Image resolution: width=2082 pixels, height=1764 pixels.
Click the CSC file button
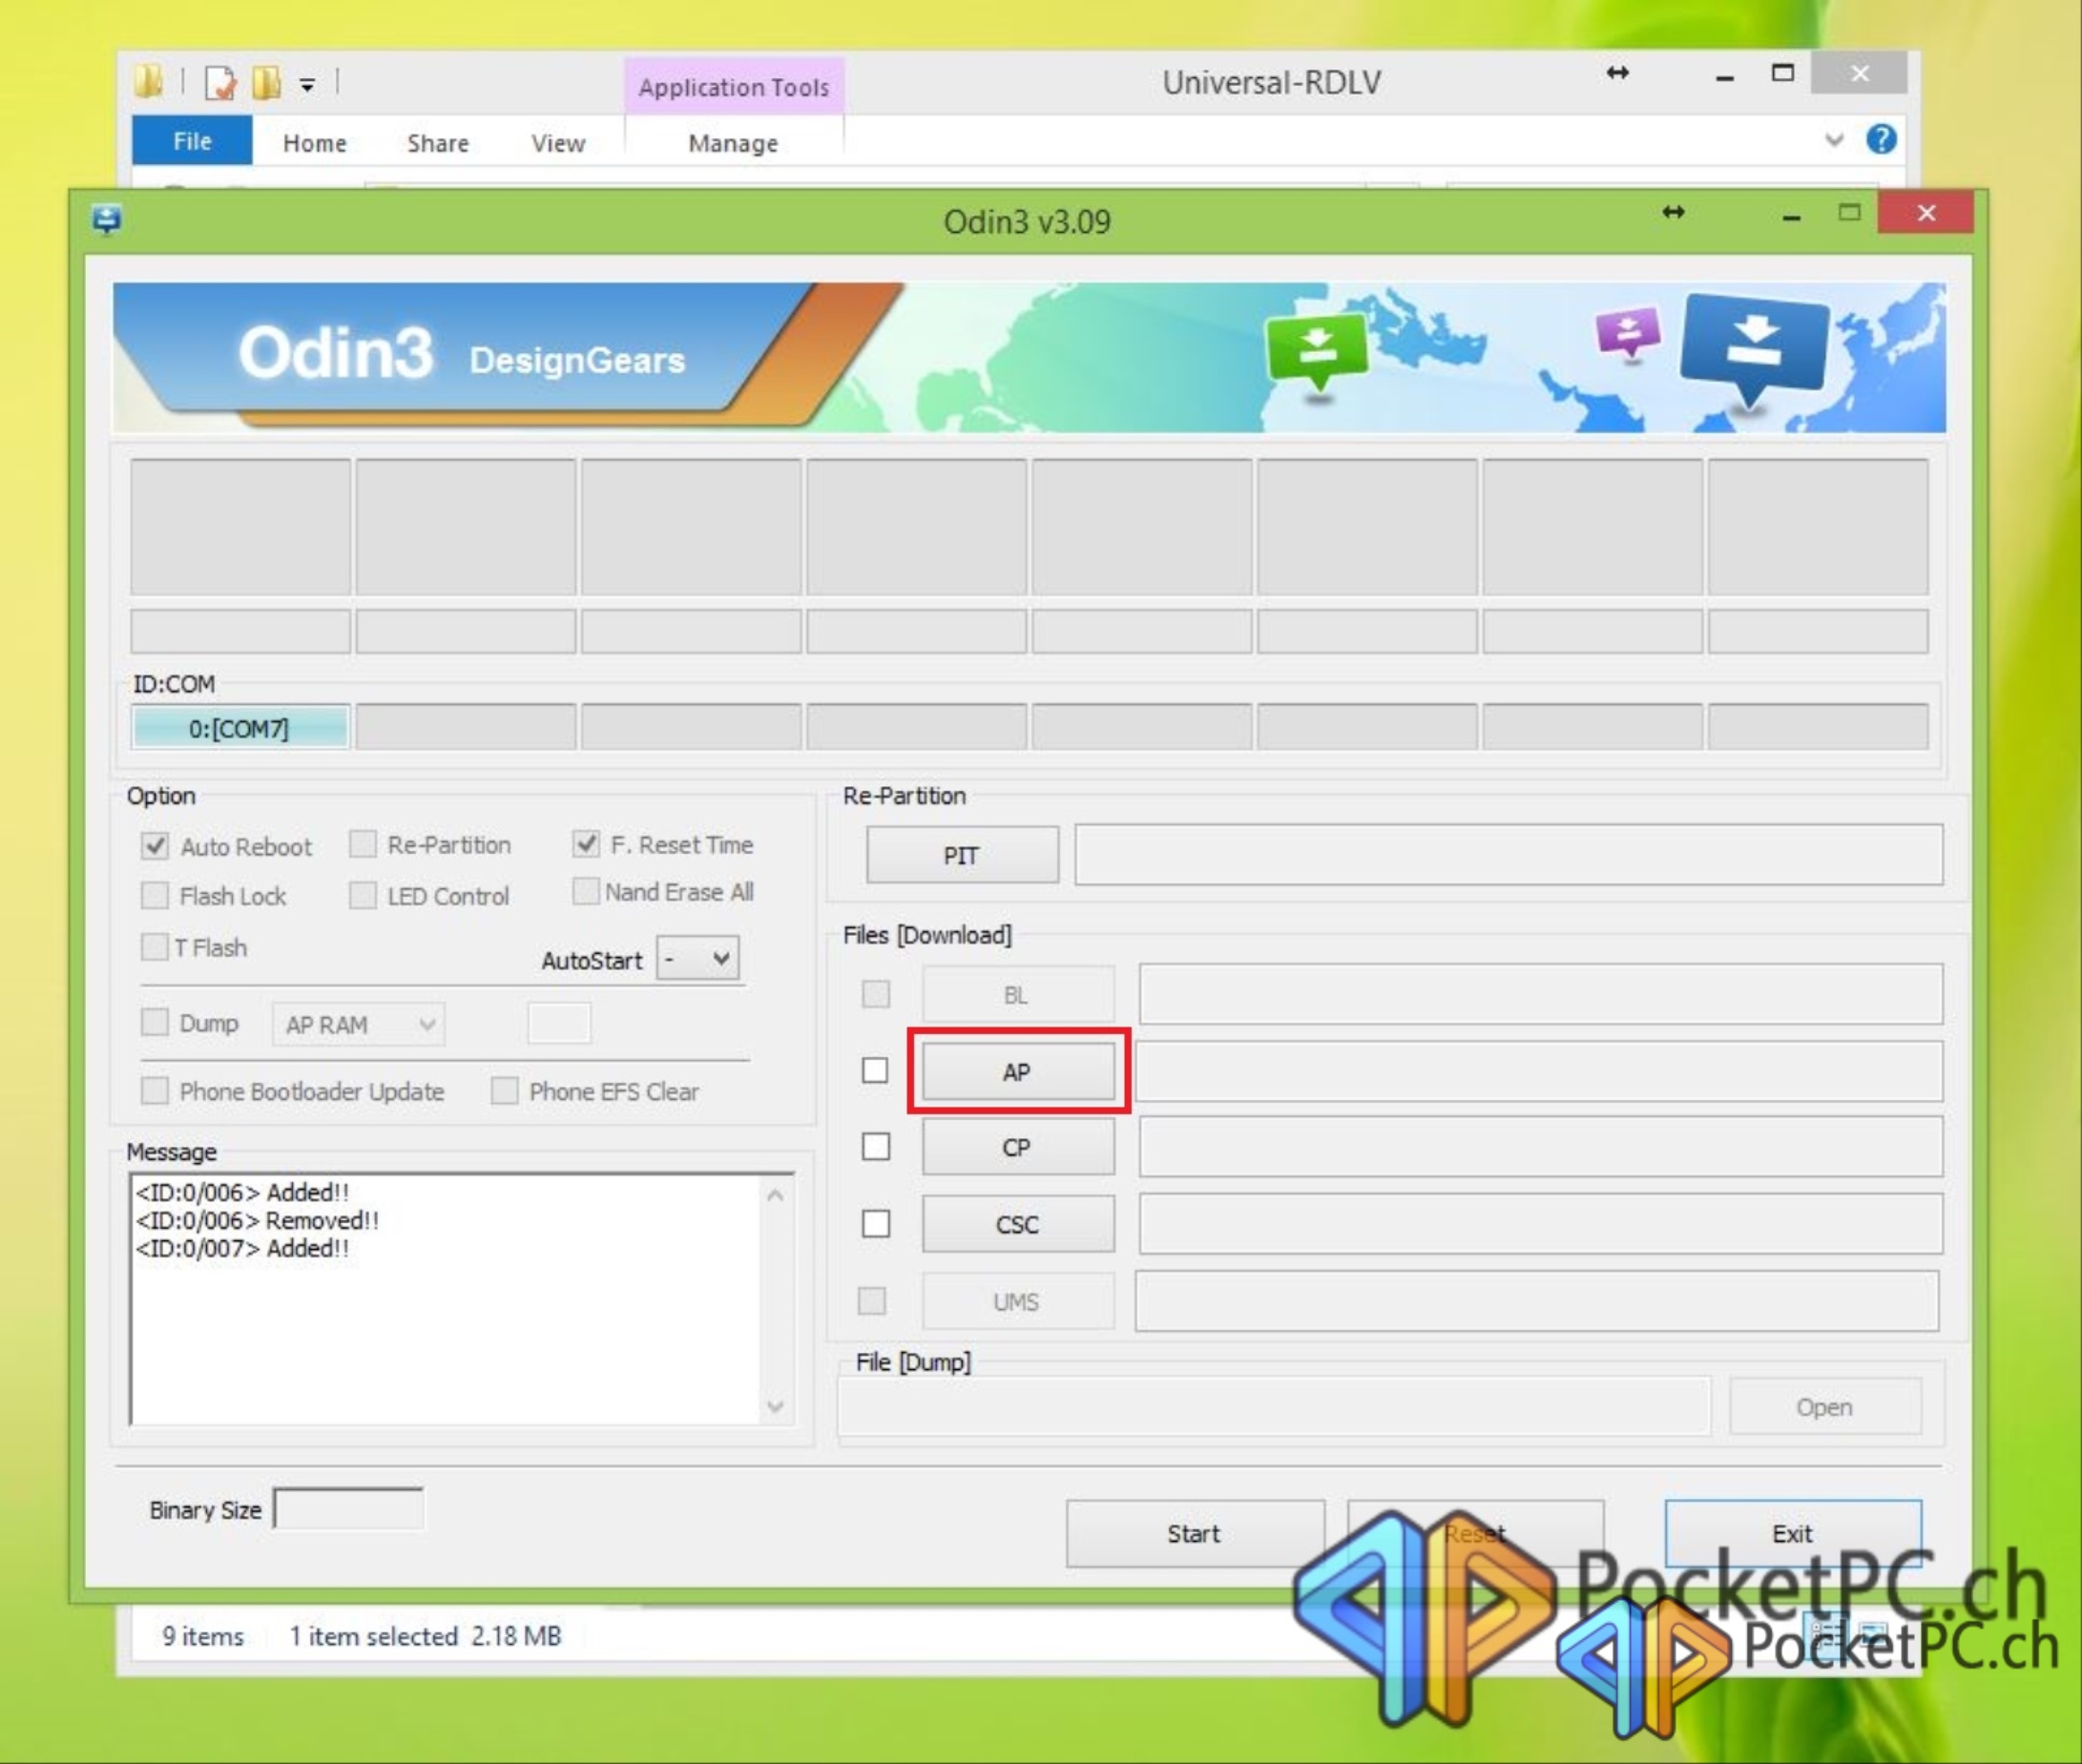coord(1018,1224)
